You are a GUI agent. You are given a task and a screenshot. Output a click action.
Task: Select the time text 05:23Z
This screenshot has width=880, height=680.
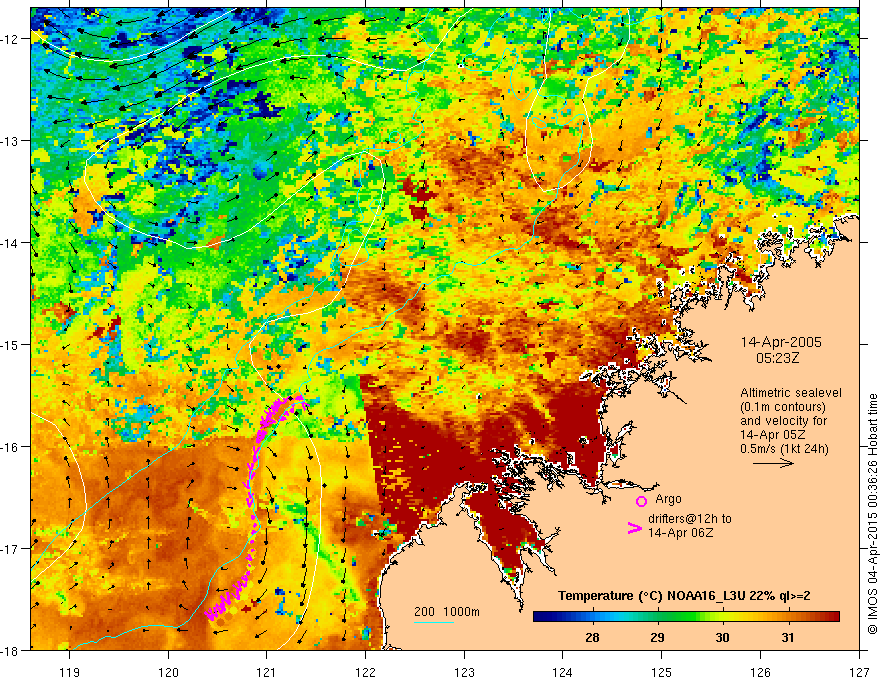pos(777,358)
